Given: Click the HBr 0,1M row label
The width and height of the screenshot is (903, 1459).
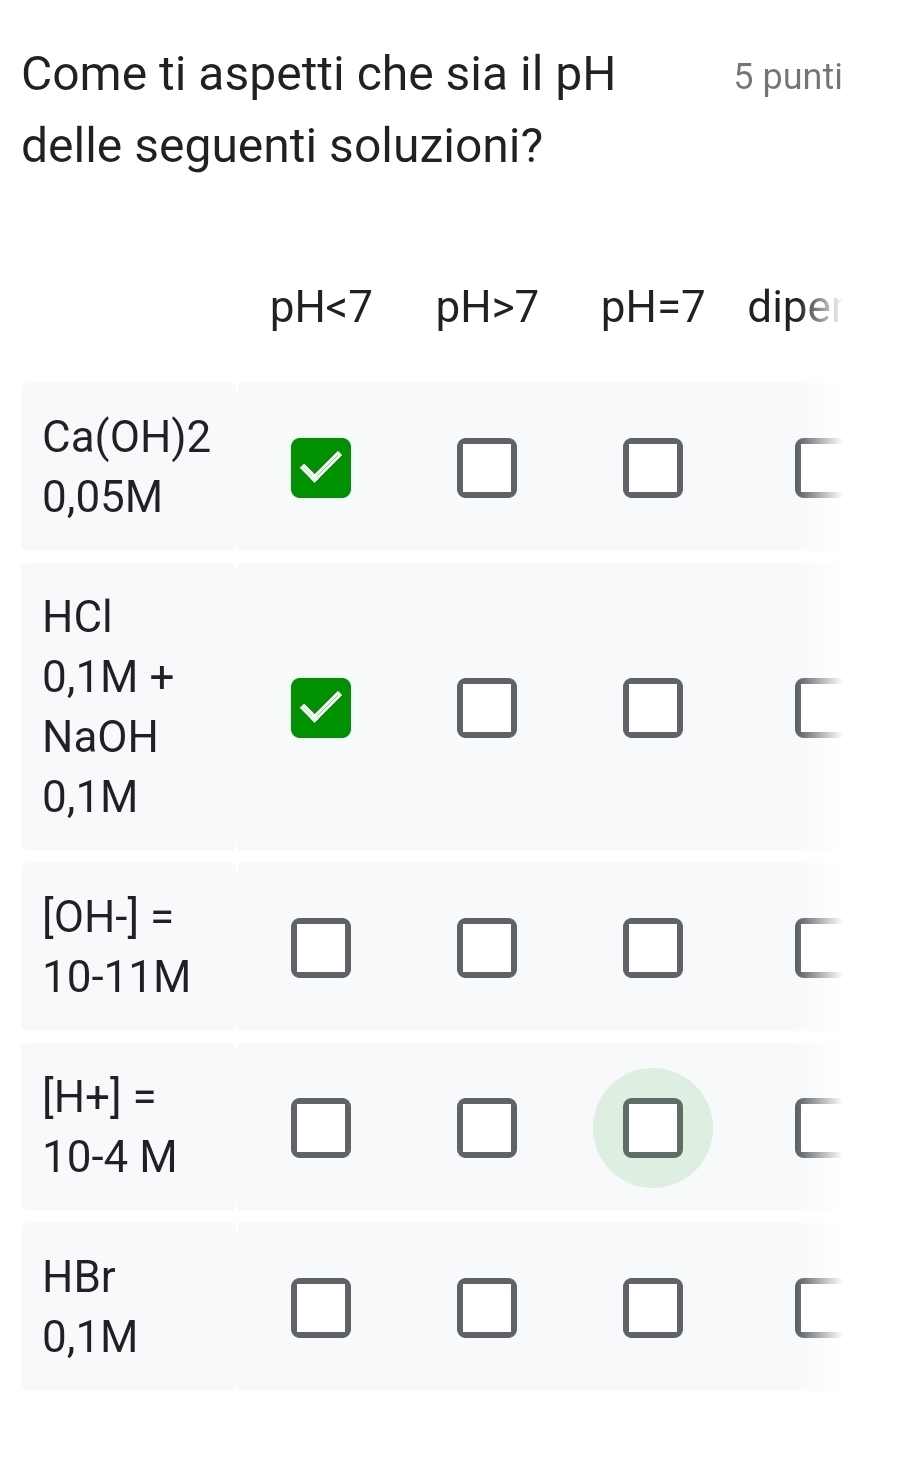Looking at the screenshot, I should (x=90, y=1306).
